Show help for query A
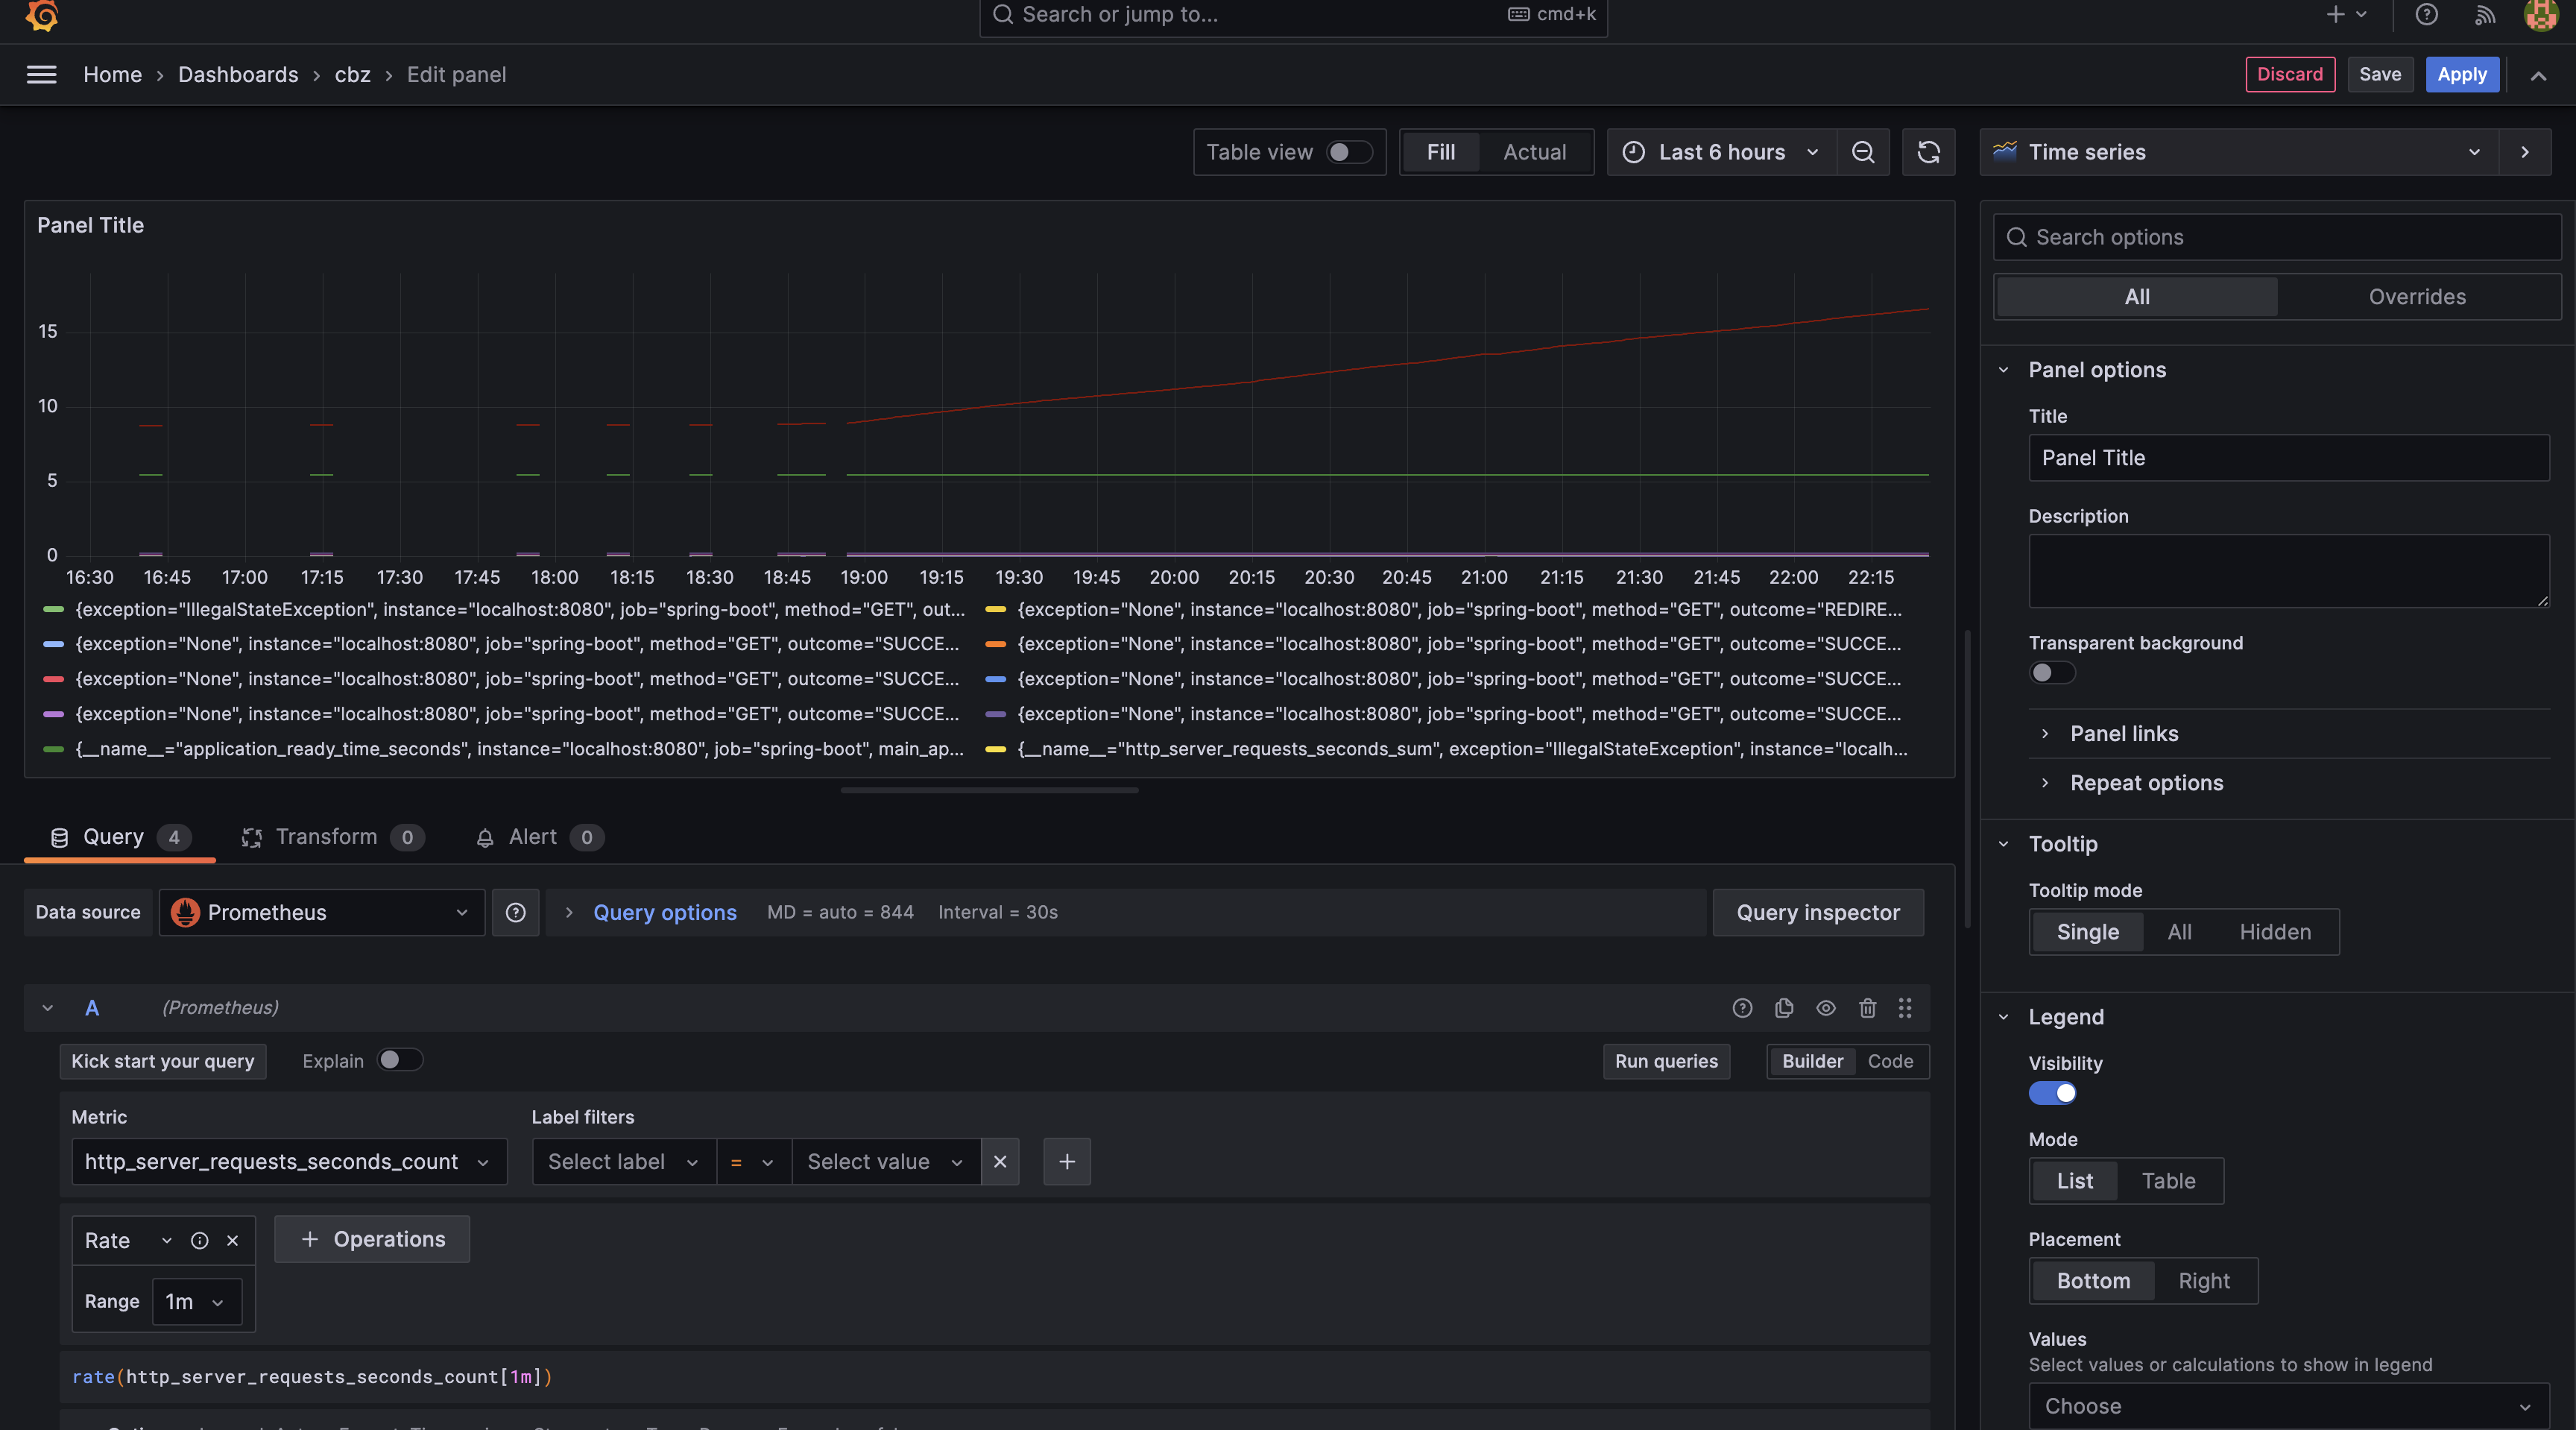 (1742, 1008)
